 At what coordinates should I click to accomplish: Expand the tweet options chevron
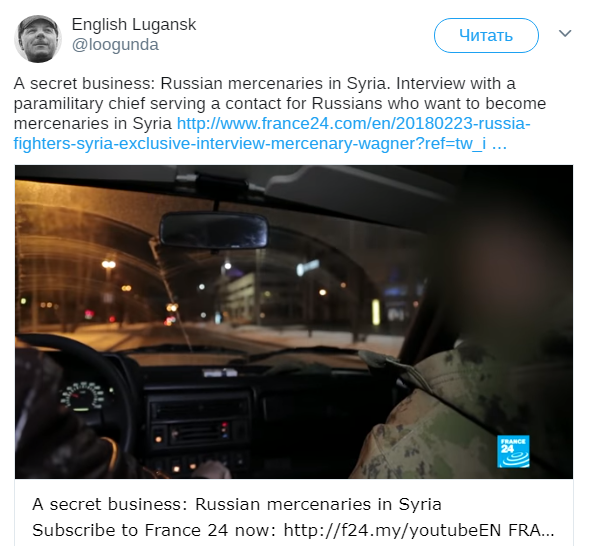coord(565,34)
